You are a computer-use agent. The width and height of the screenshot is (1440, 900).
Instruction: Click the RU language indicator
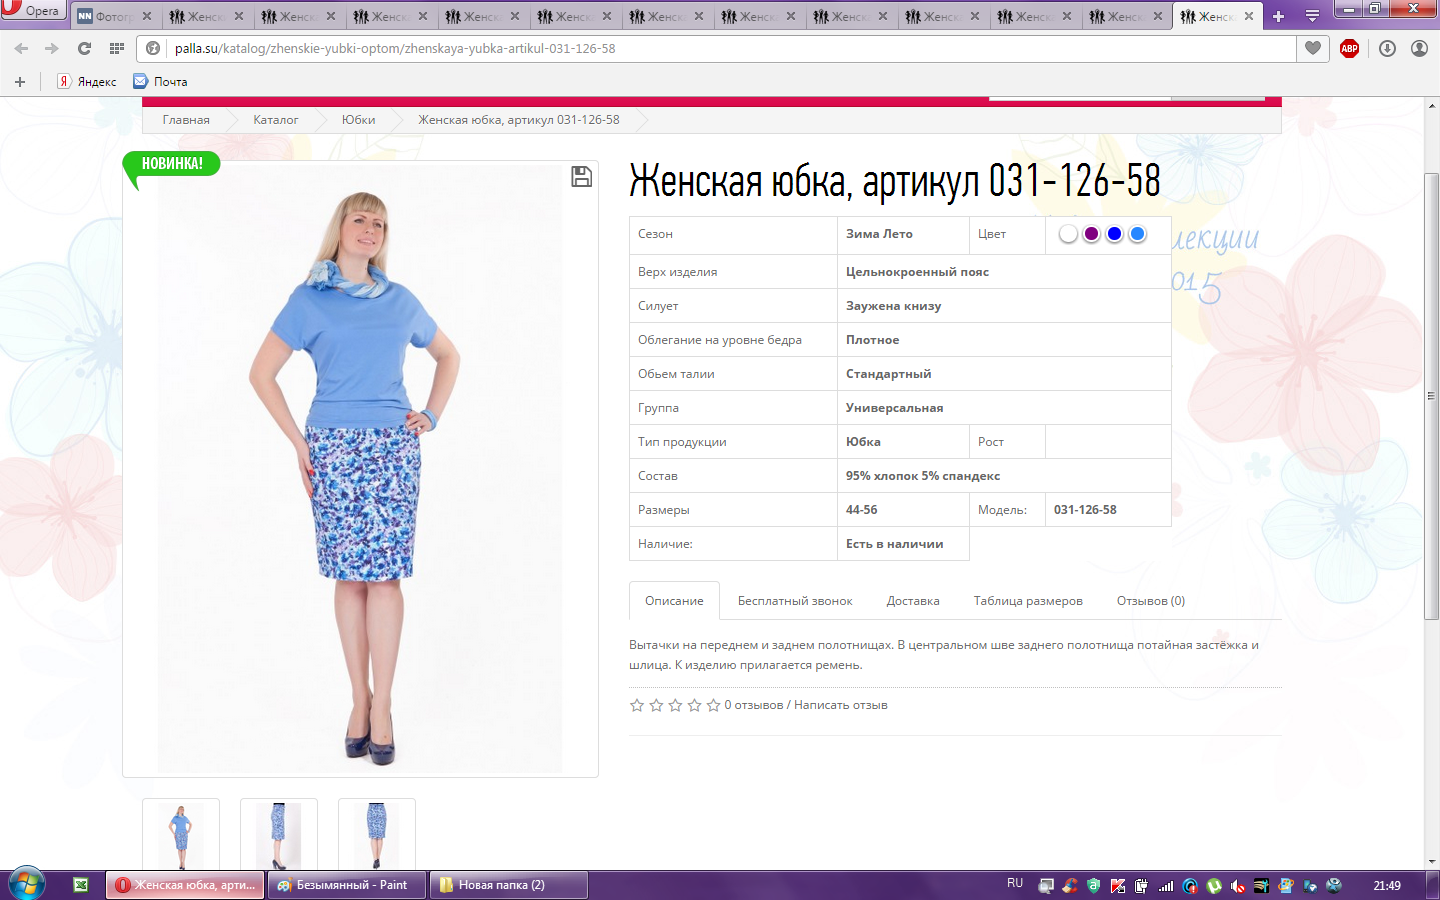click(x=1015, y=884)
